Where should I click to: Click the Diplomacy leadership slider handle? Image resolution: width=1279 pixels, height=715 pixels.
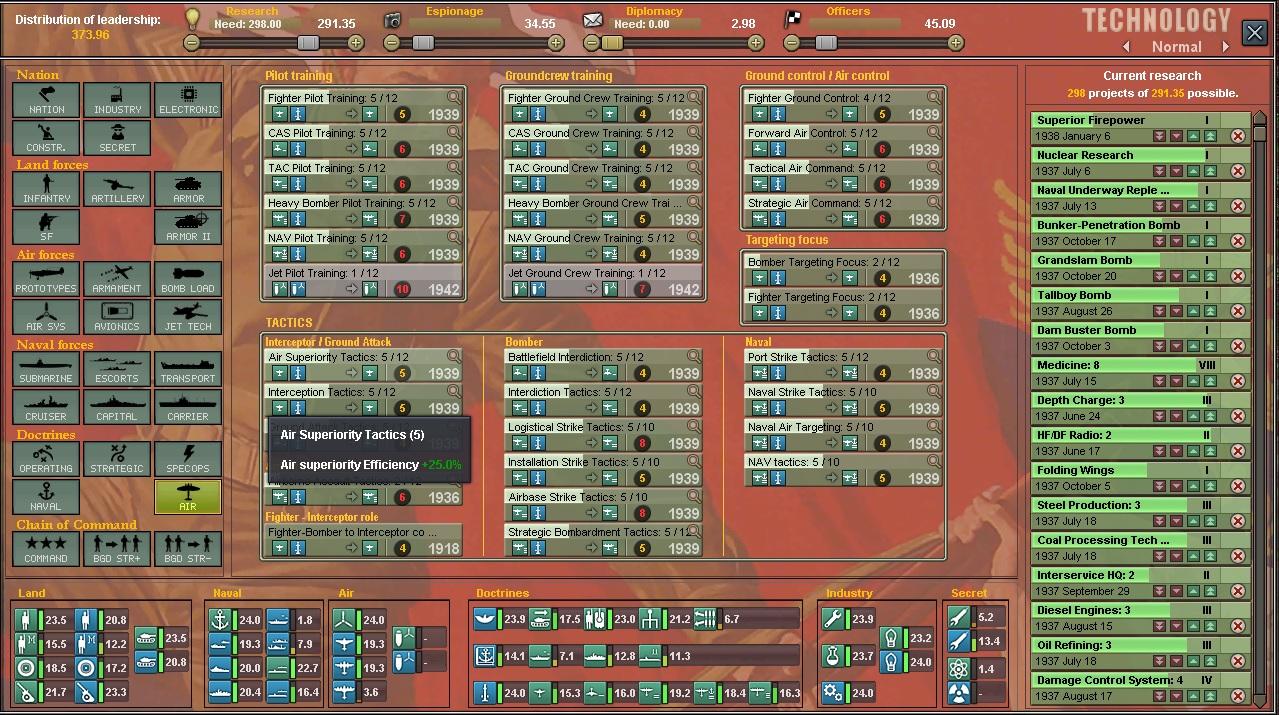coord(610,43)
